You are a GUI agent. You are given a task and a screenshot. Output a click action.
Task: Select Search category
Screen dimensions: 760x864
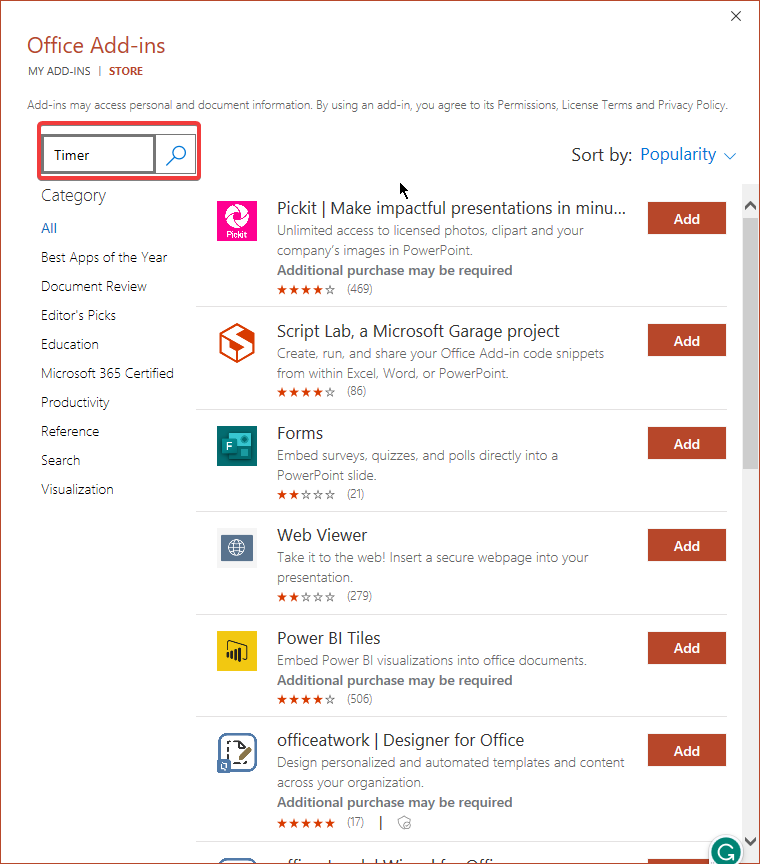61,461
